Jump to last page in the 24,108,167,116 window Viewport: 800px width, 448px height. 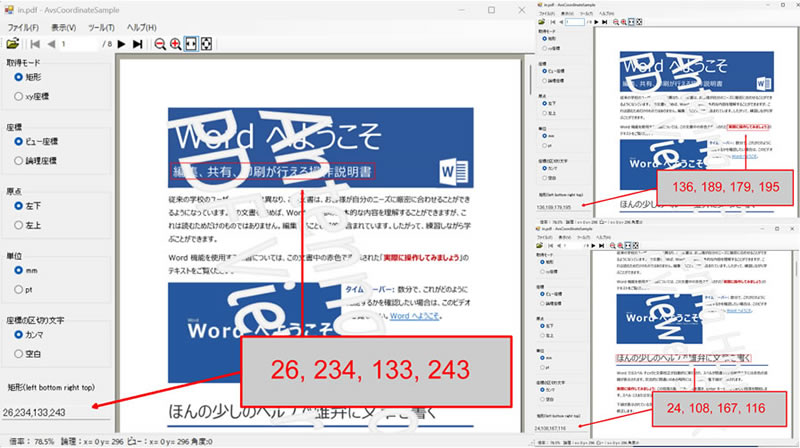(x=602, y=245)
